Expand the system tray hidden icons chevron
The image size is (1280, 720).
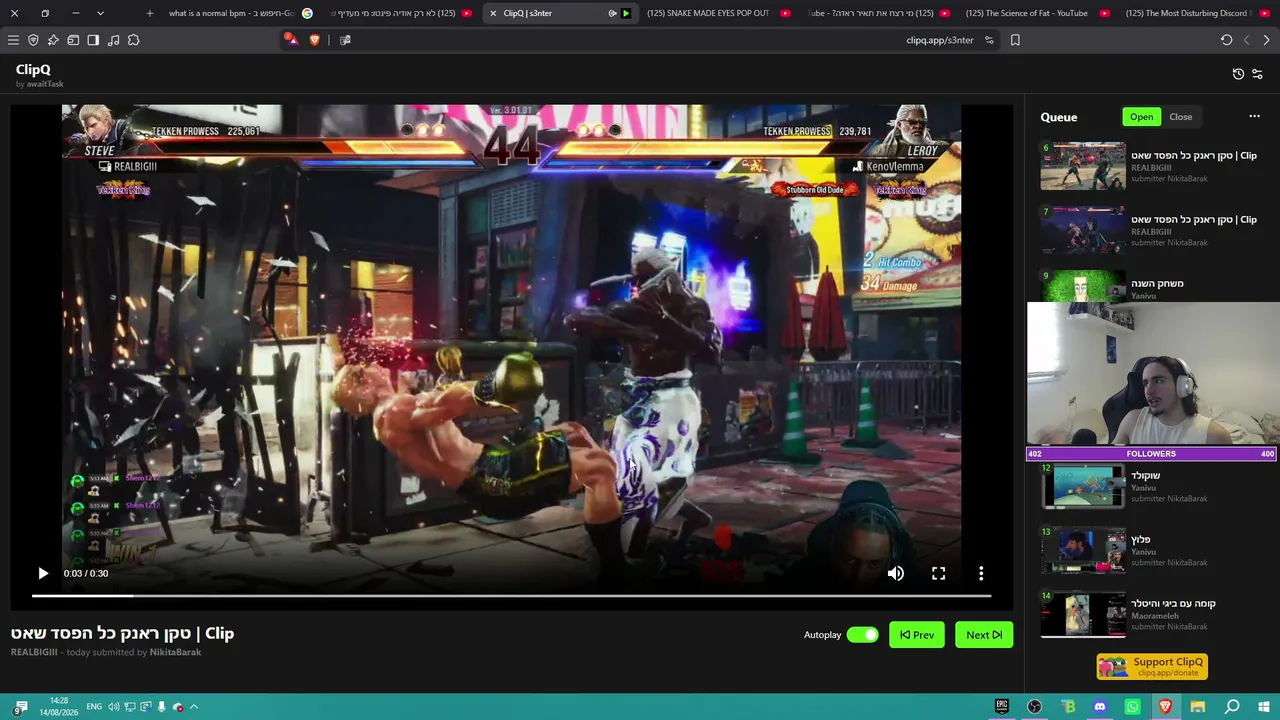[194, 707]
